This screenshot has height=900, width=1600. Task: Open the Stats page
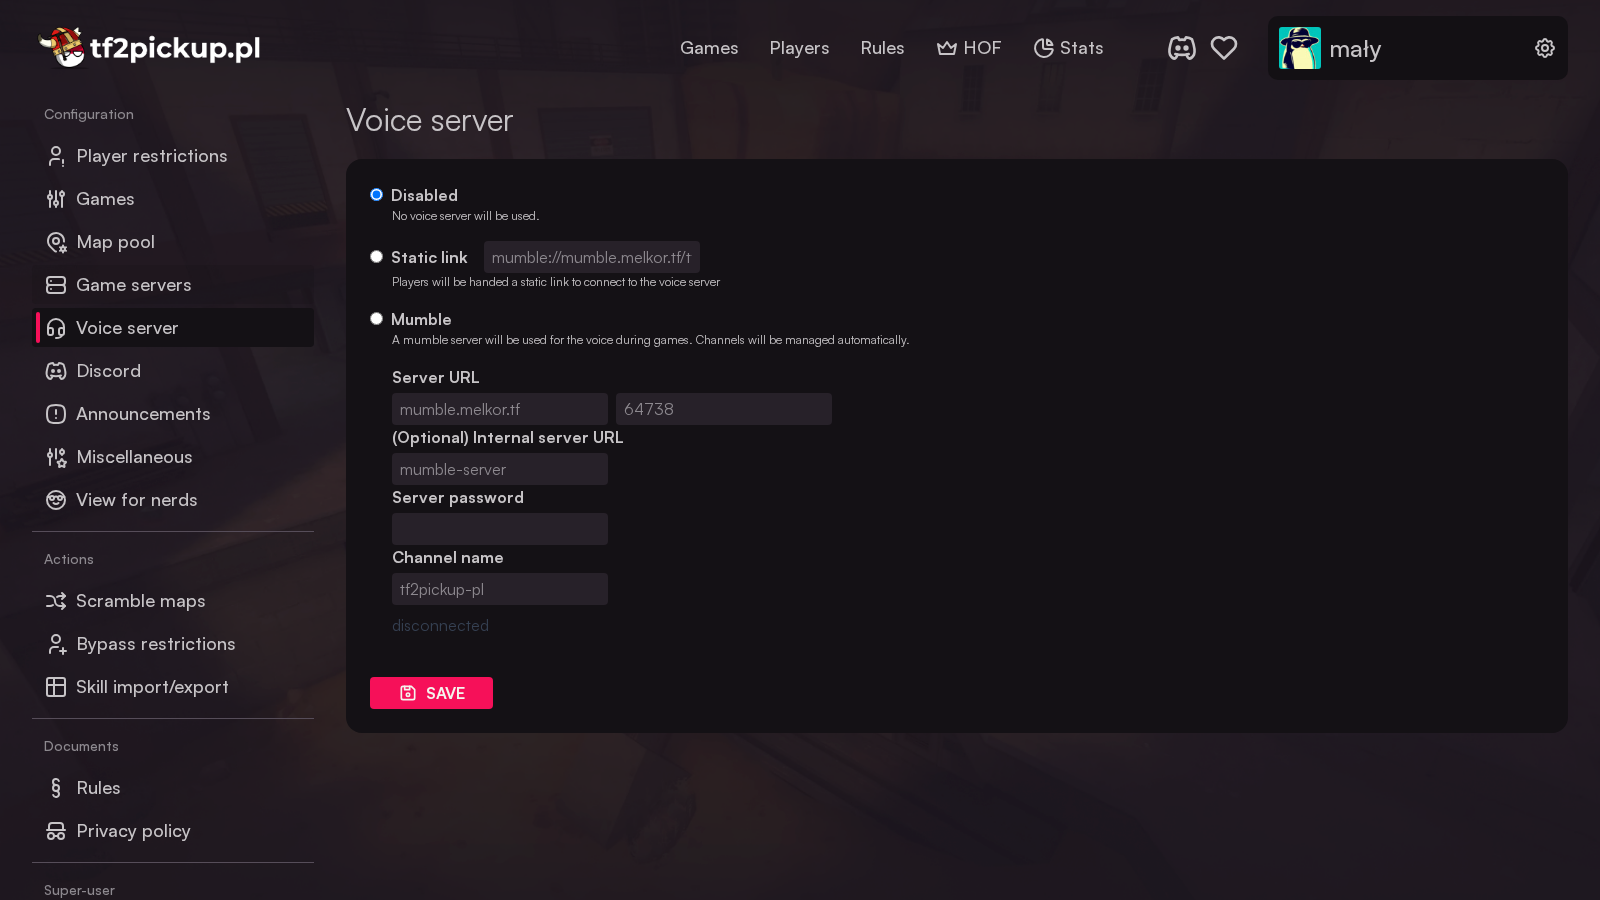pyautogui.click(x=1068, y=47)
